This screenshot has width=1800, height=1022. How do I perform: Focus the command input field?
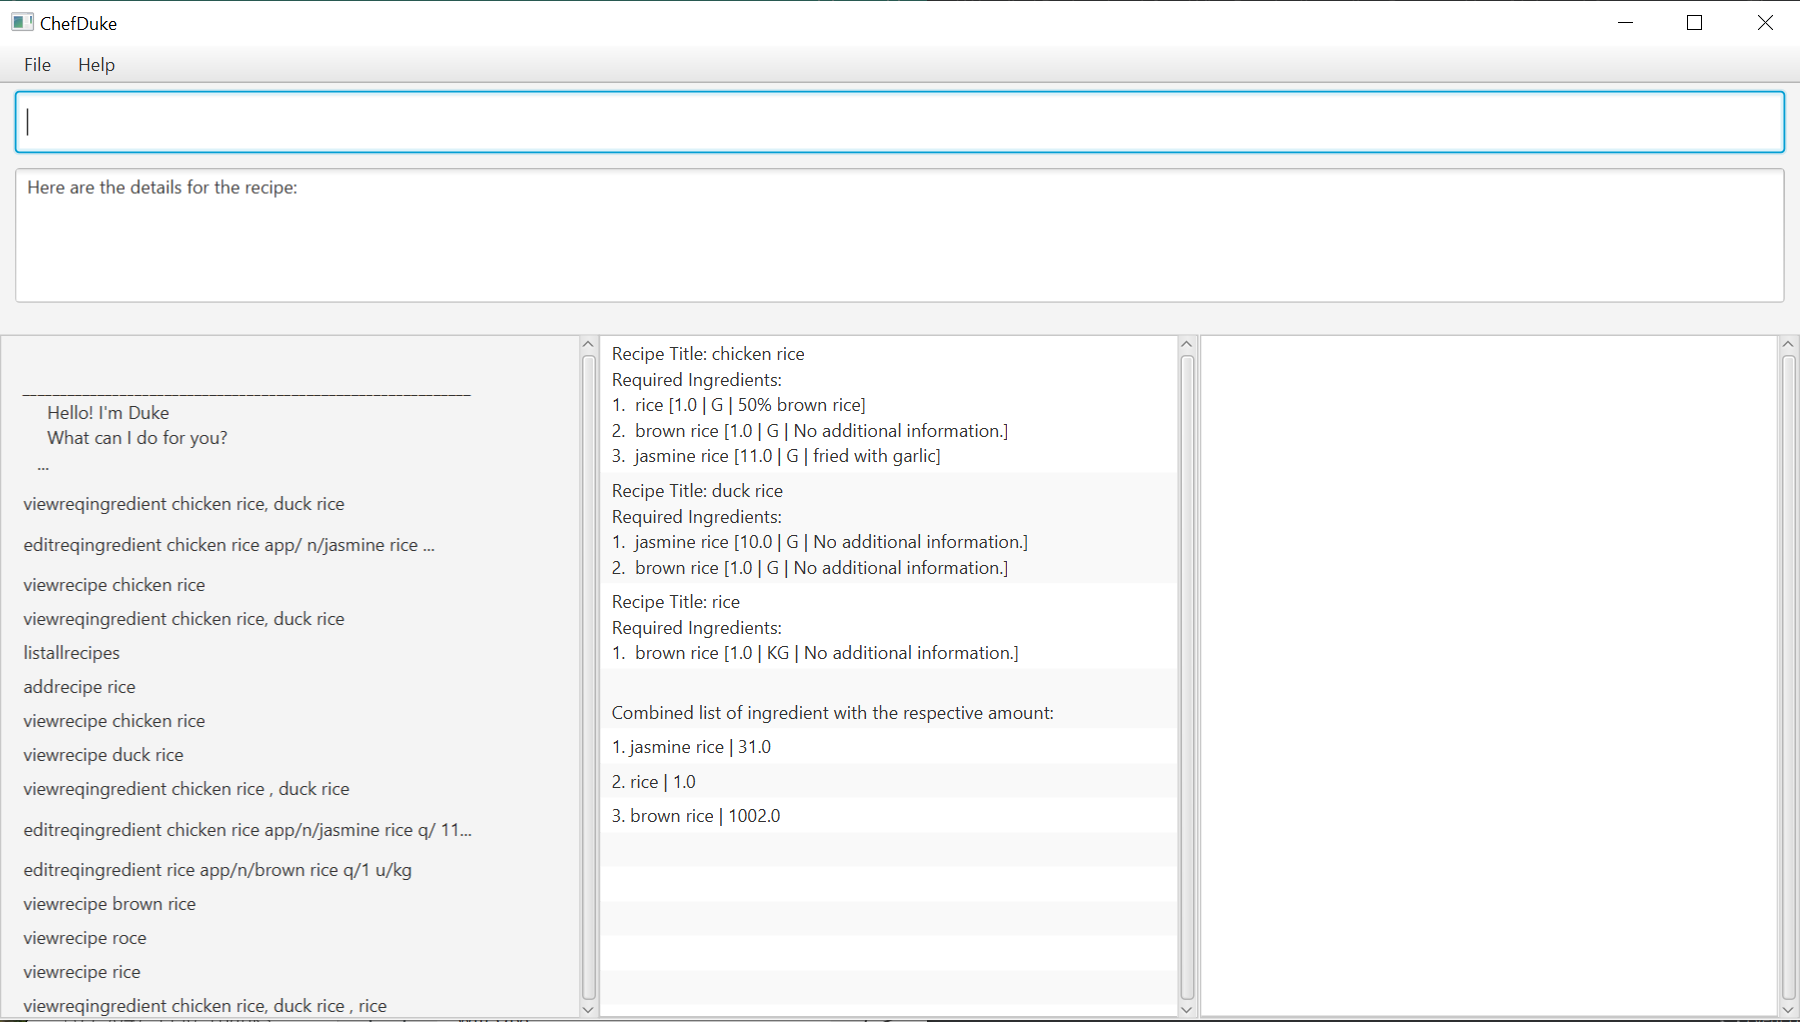click(899, 122)
